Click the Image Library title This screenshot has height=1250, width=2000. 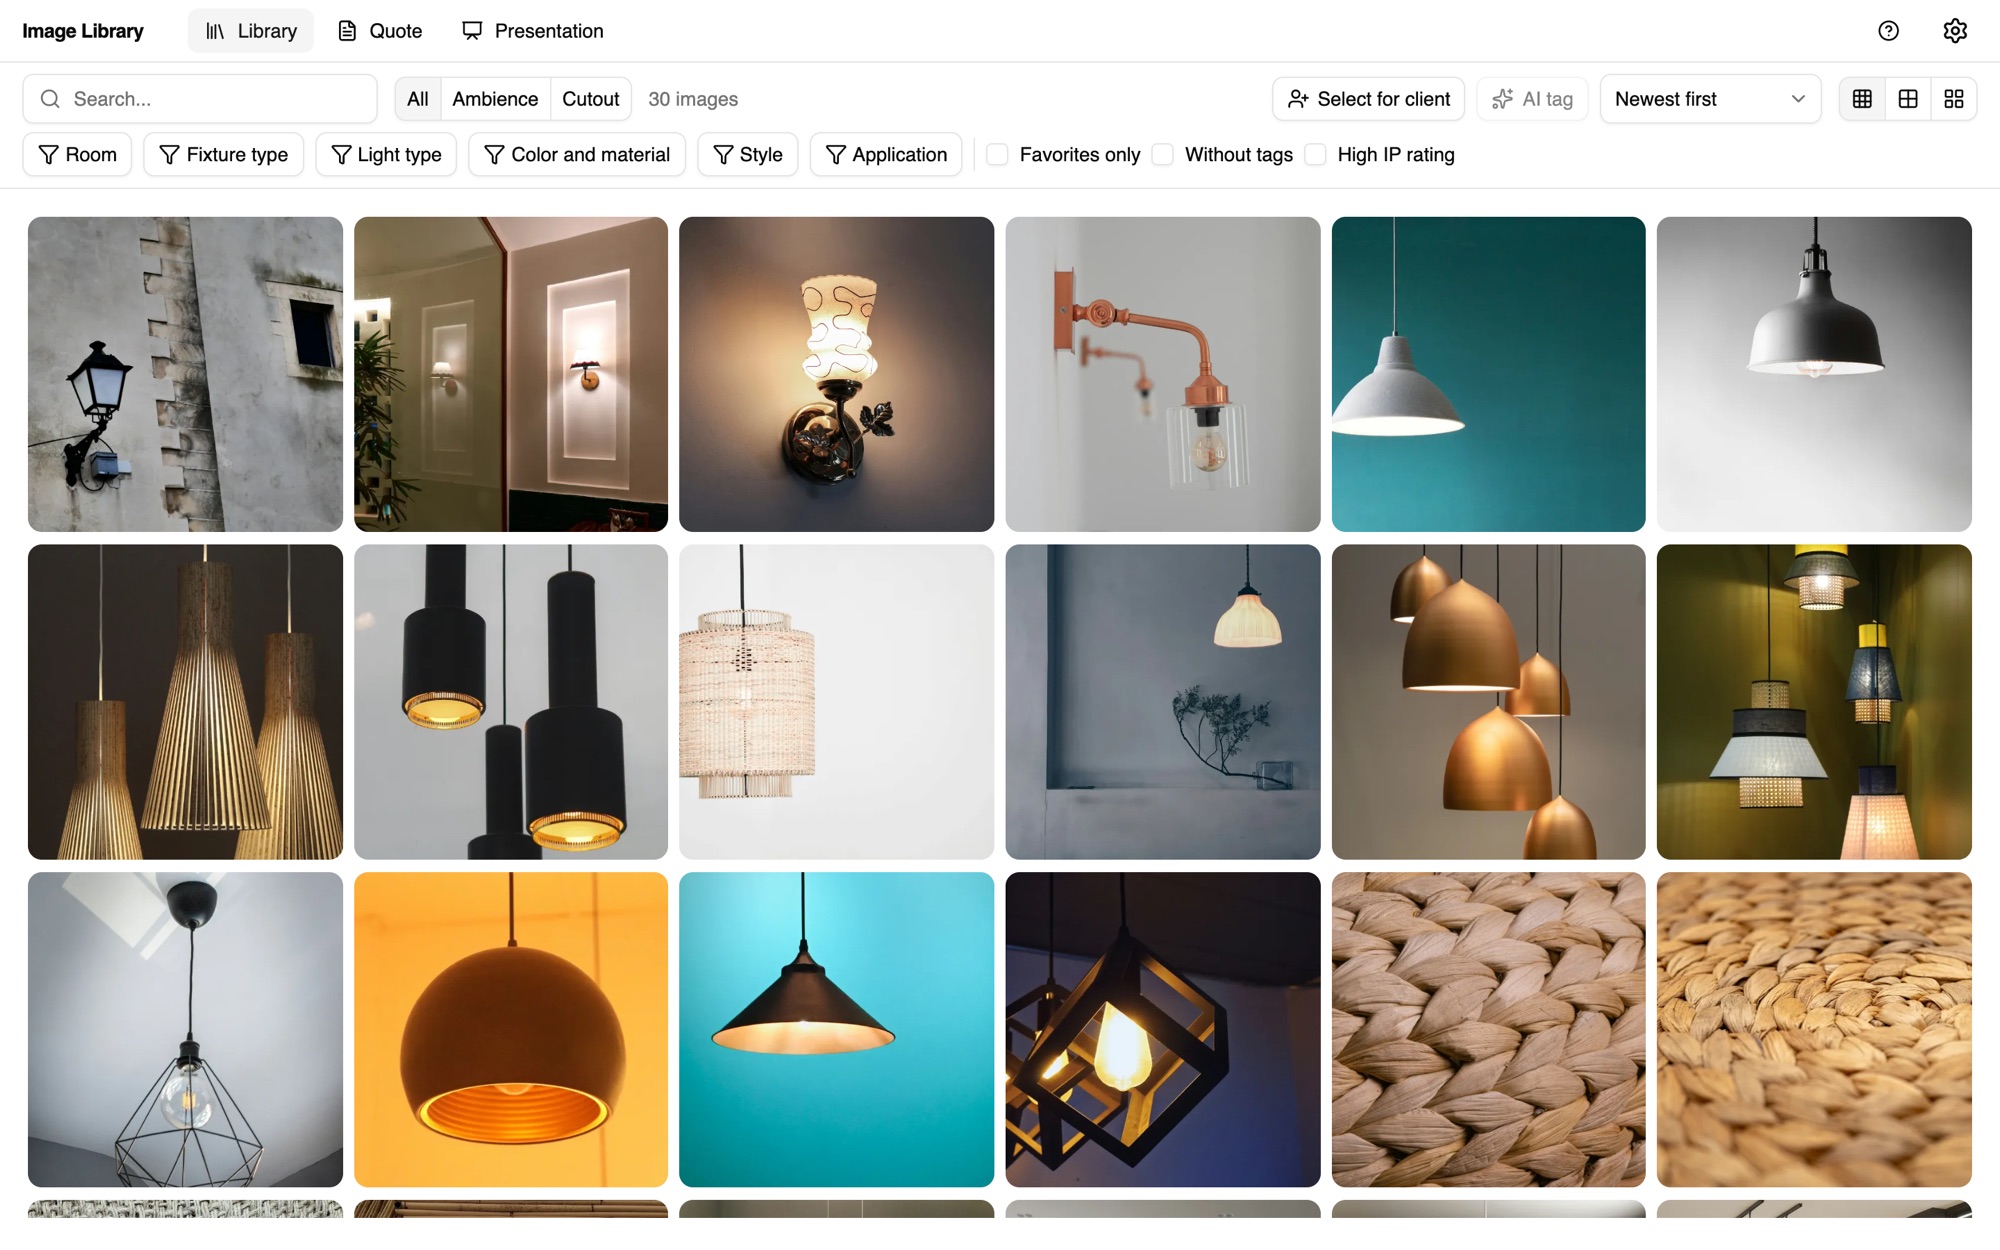point(83,31)
